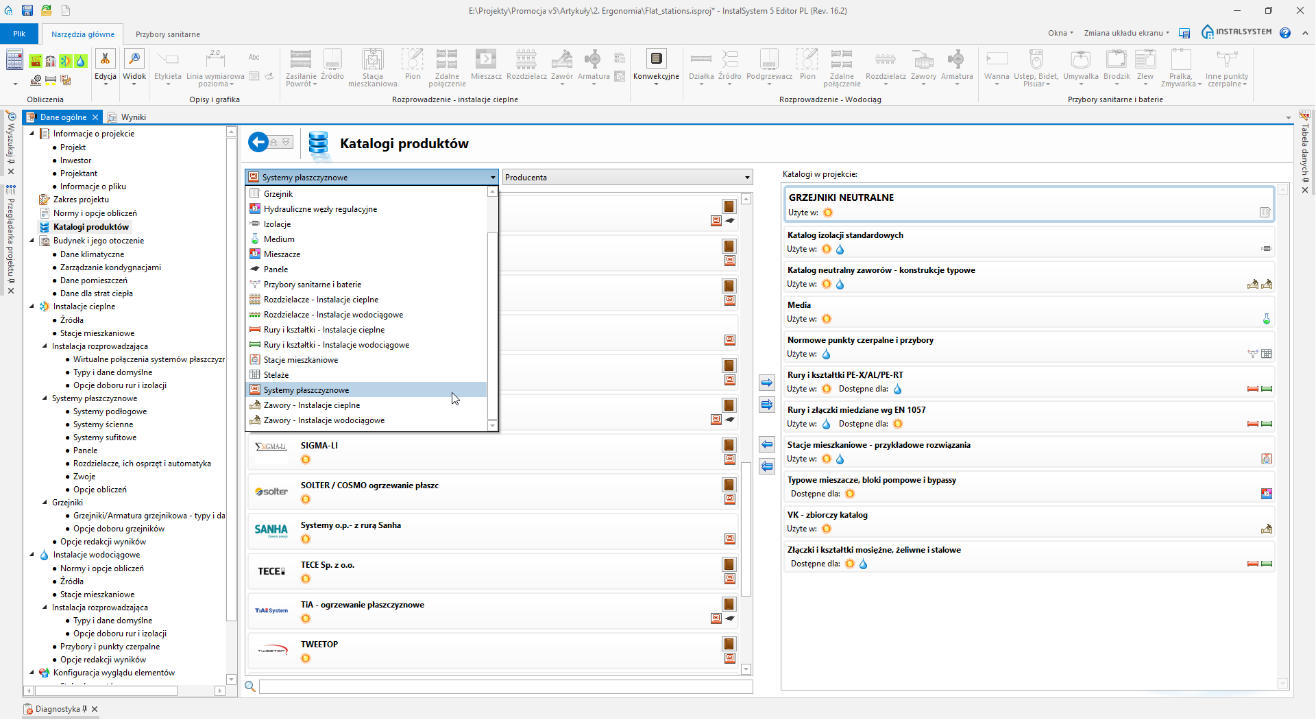Remove all catalogs with lower left arrow
The height and width of the screenshot is (720, 1316).
pyautogui.click(x=767, y=466)
